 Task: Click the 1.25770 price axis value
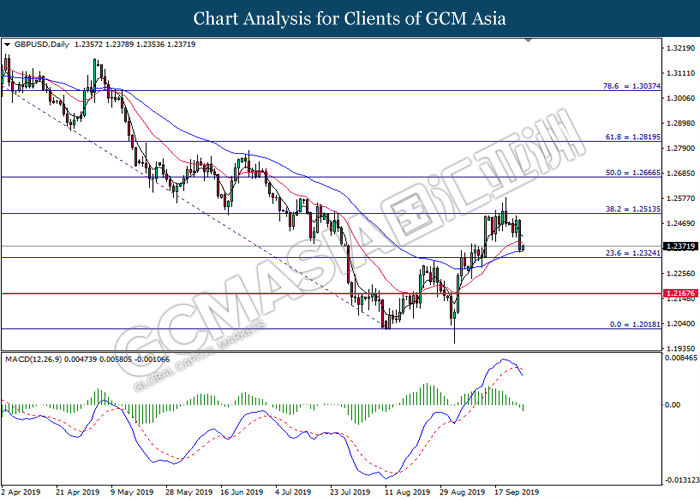click(x=680, y=198)
